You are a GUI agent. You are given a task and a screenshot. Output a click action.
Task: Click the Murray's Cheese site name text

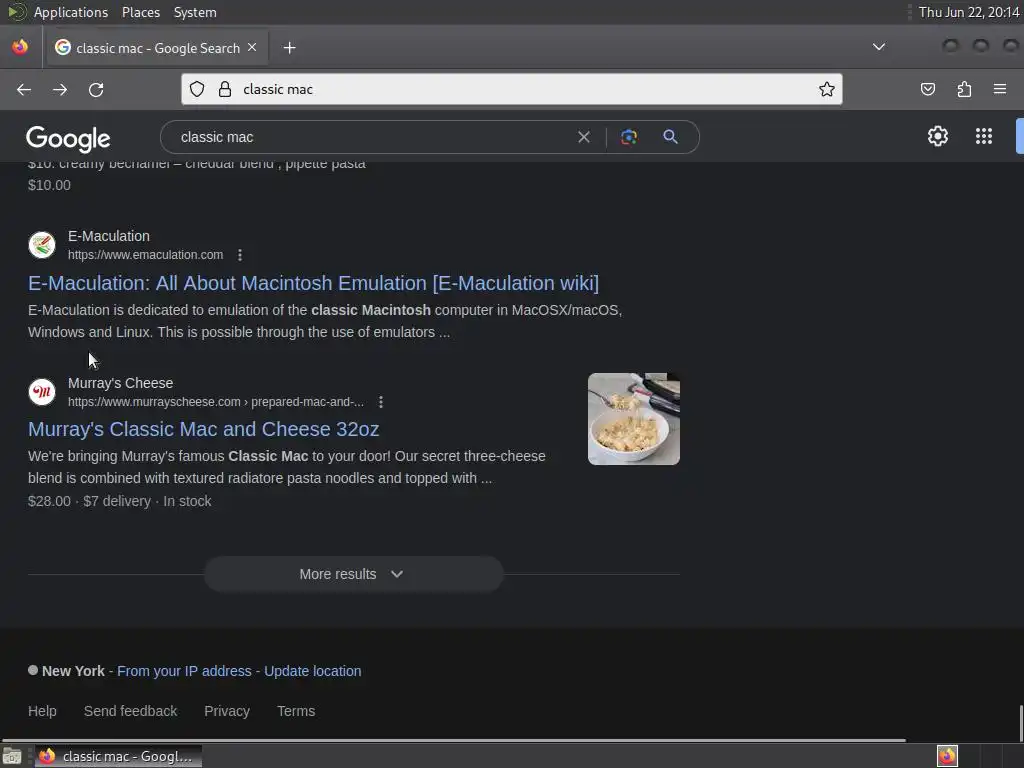tap(121, 383)
